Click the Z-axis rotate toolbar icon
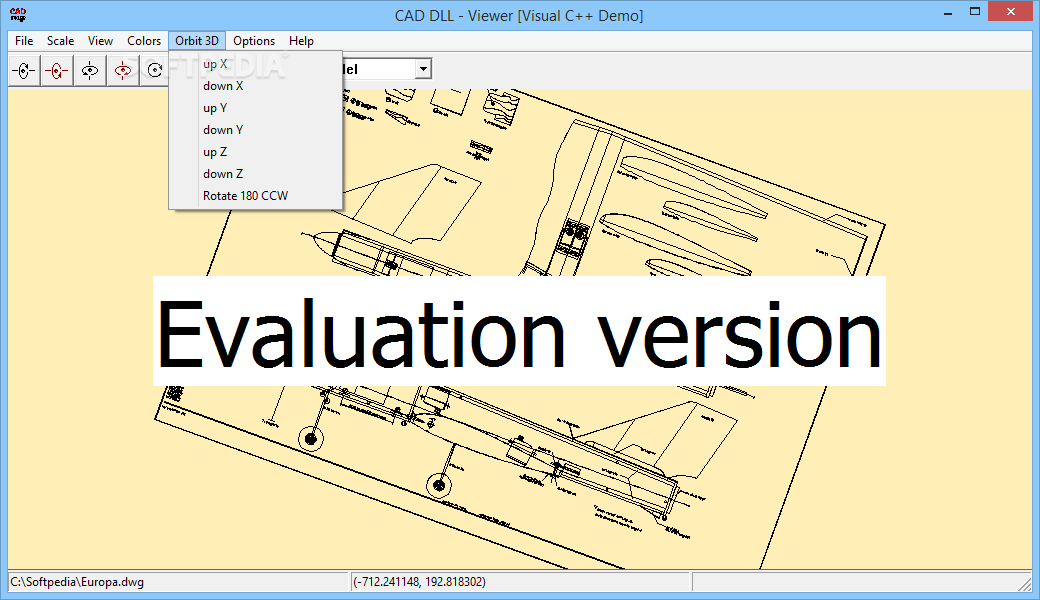The image size is (1040, 600). pyautogui.click(x=155, y=70)
